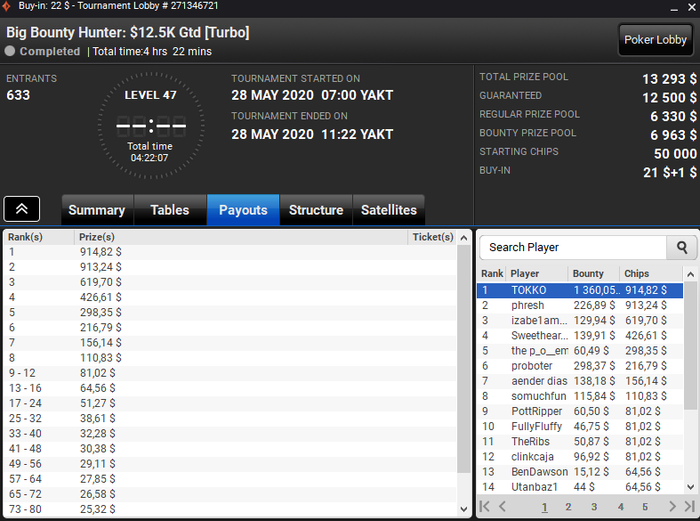The width and height of the screenshot is (700, 521).
Task: Open the Satellites tab
Action: click(x=389, y=210)
